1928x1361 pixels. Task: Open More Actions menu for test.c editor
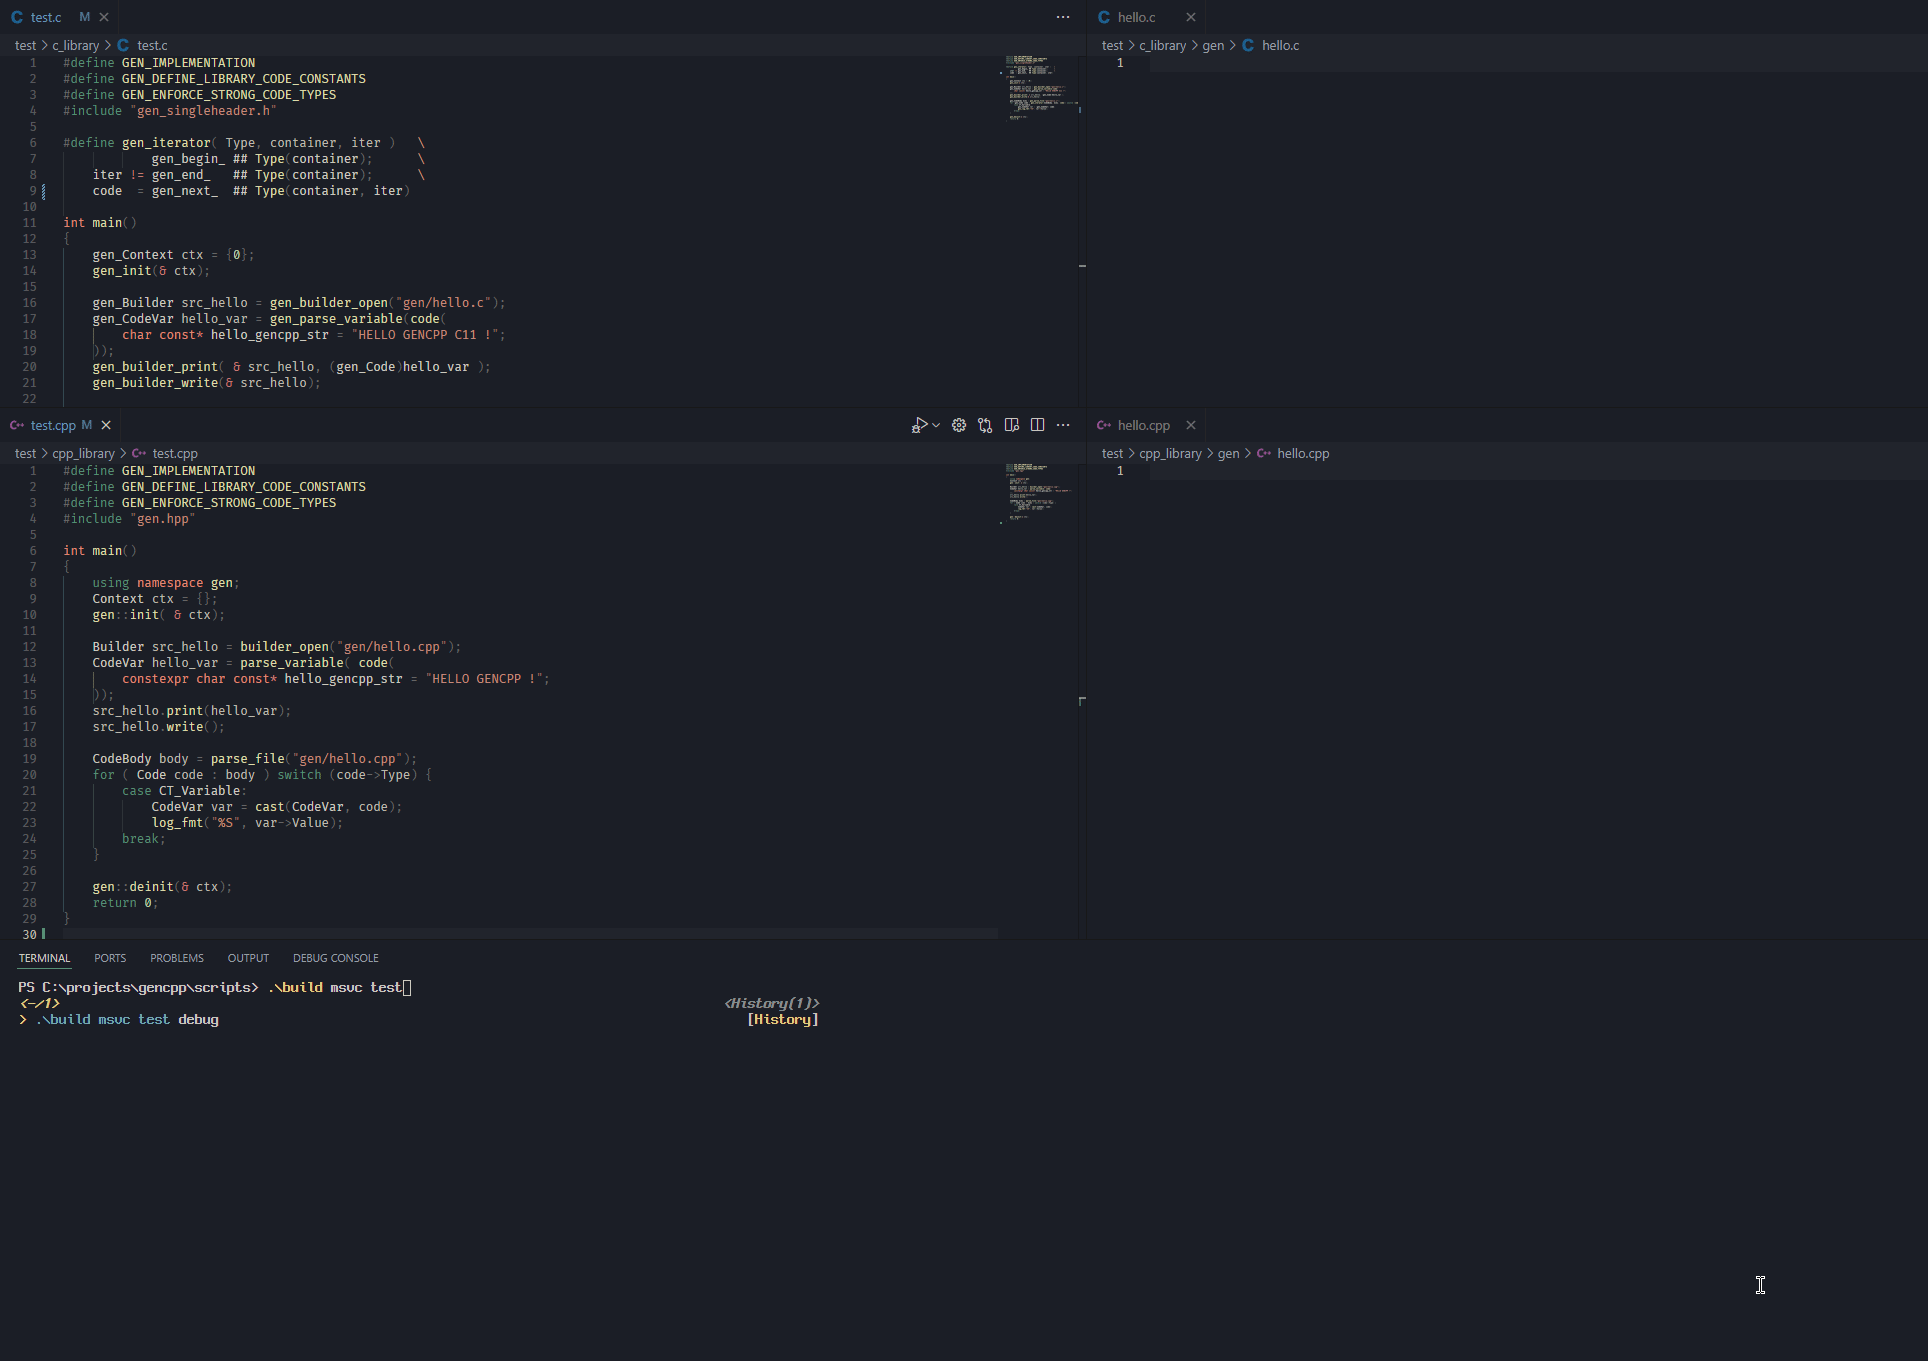pyautogui.click(x=1063, y=17)
